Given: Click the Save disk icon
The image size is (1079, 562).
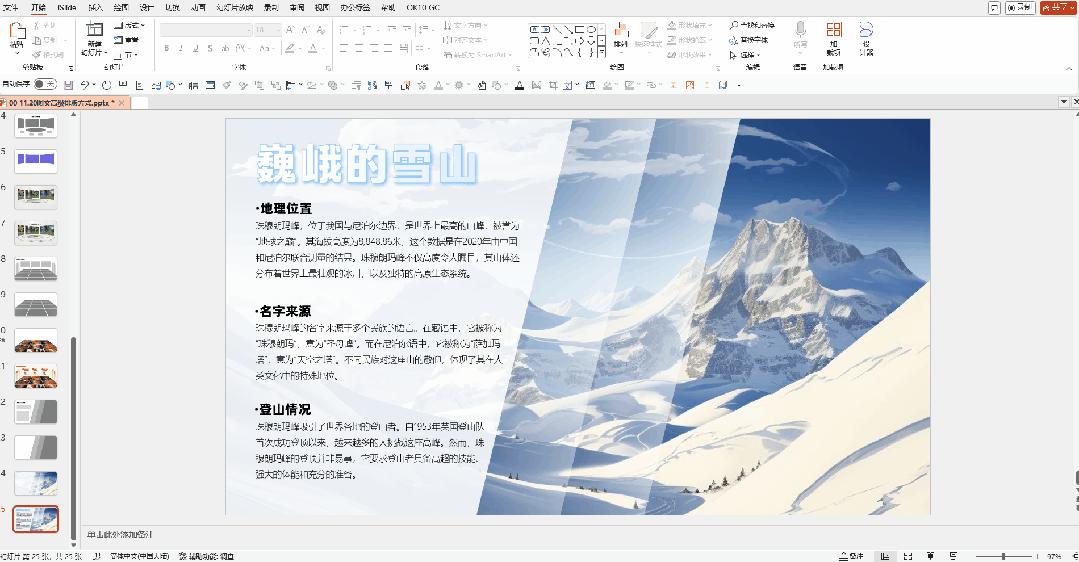Looking at the screenshot, I should click(68, 85).
